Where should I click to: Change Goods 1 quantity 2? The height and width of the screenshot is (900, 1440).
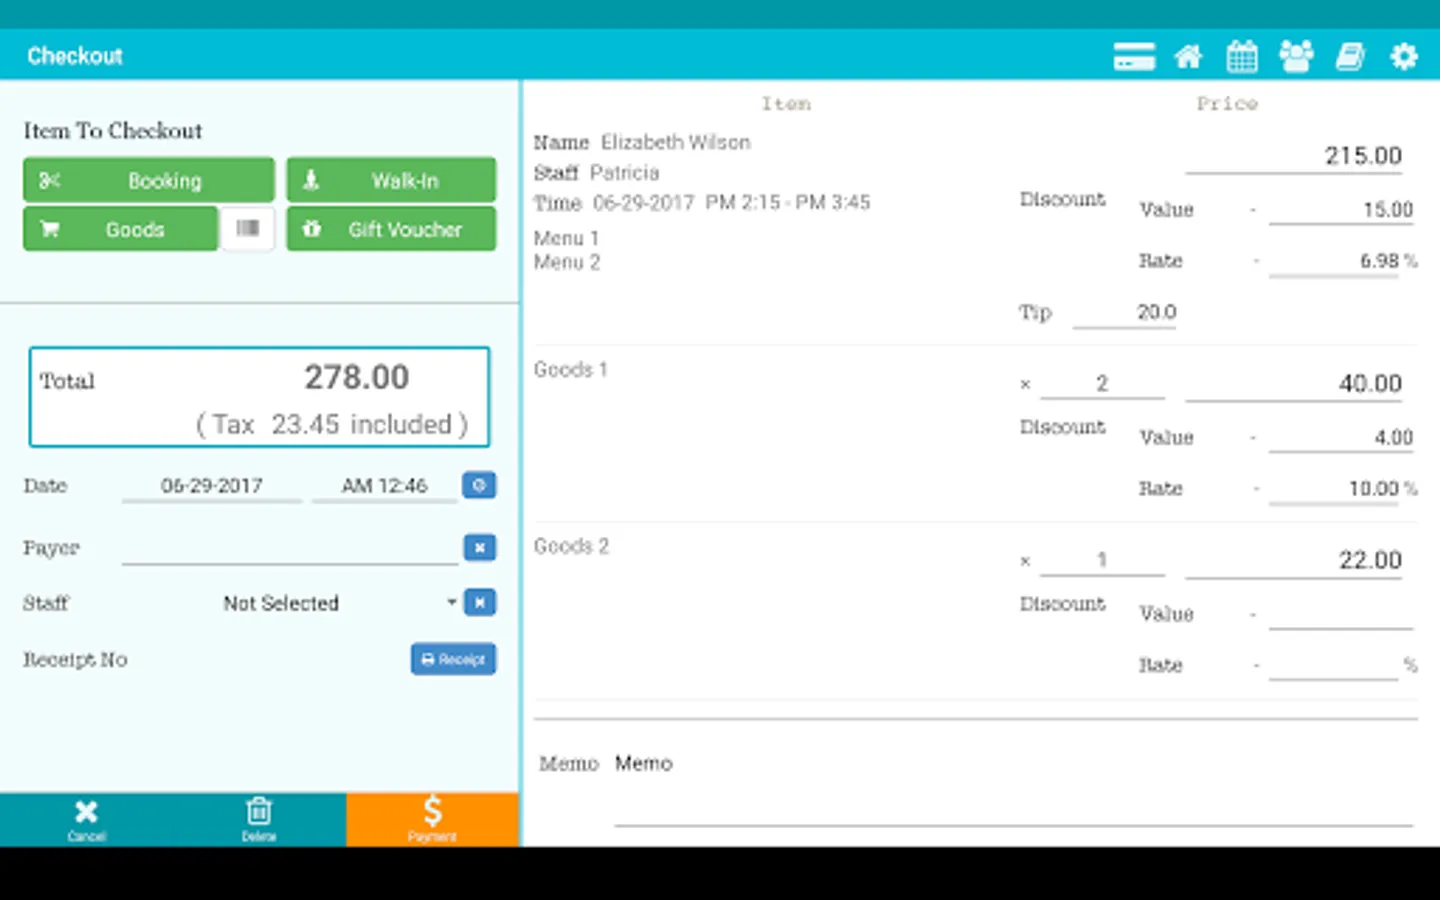[1102, 384]
